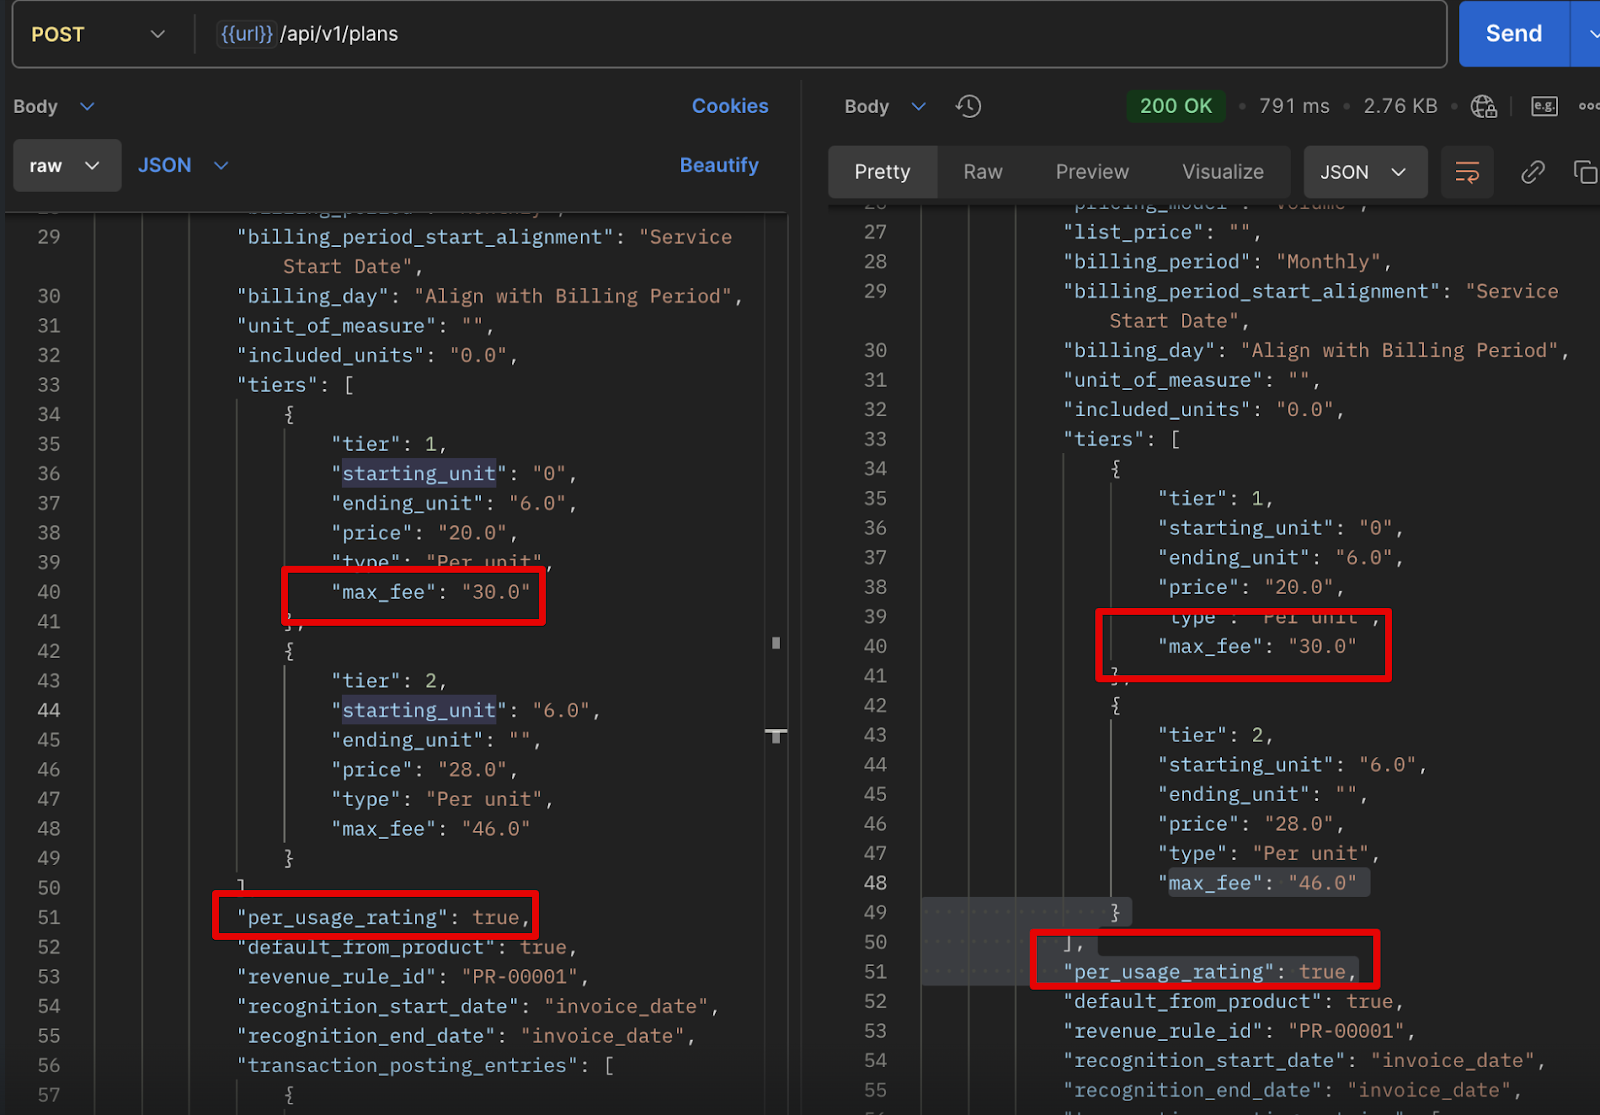Click "type": "Per unit" on response line 47
This screenshot has height=1115, width=1600.
pos(1269,854)
